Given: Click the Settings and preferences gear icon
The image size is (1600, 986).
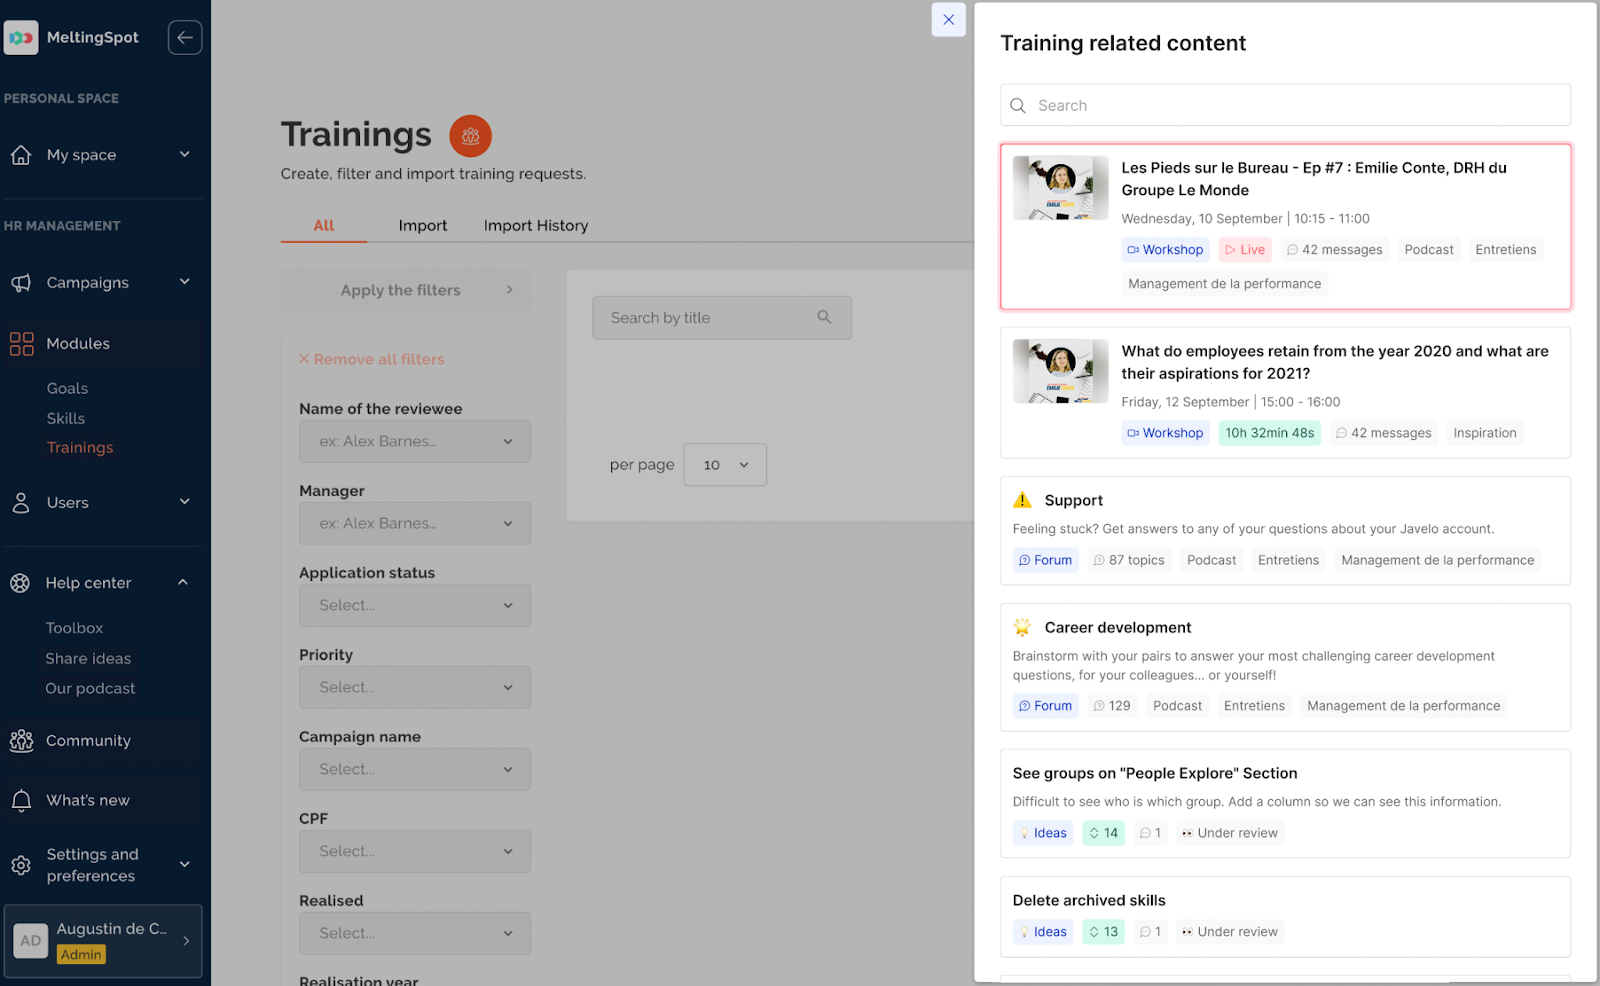Looking at the screenshot, I should 21,865.
